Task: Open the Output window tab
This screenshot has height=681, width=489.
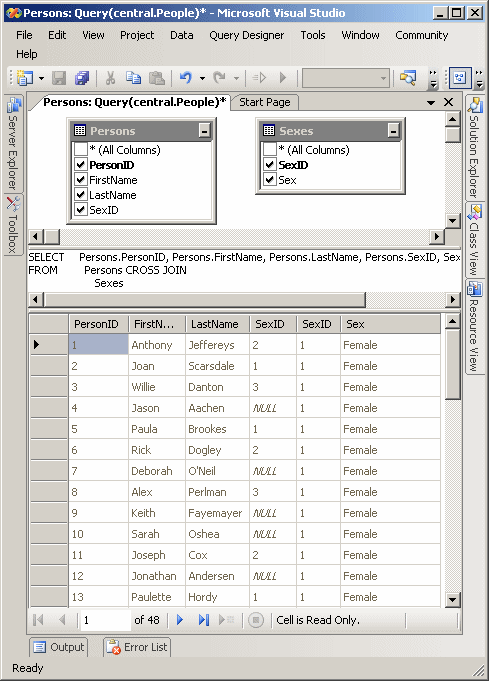Action: click(59, 647)
